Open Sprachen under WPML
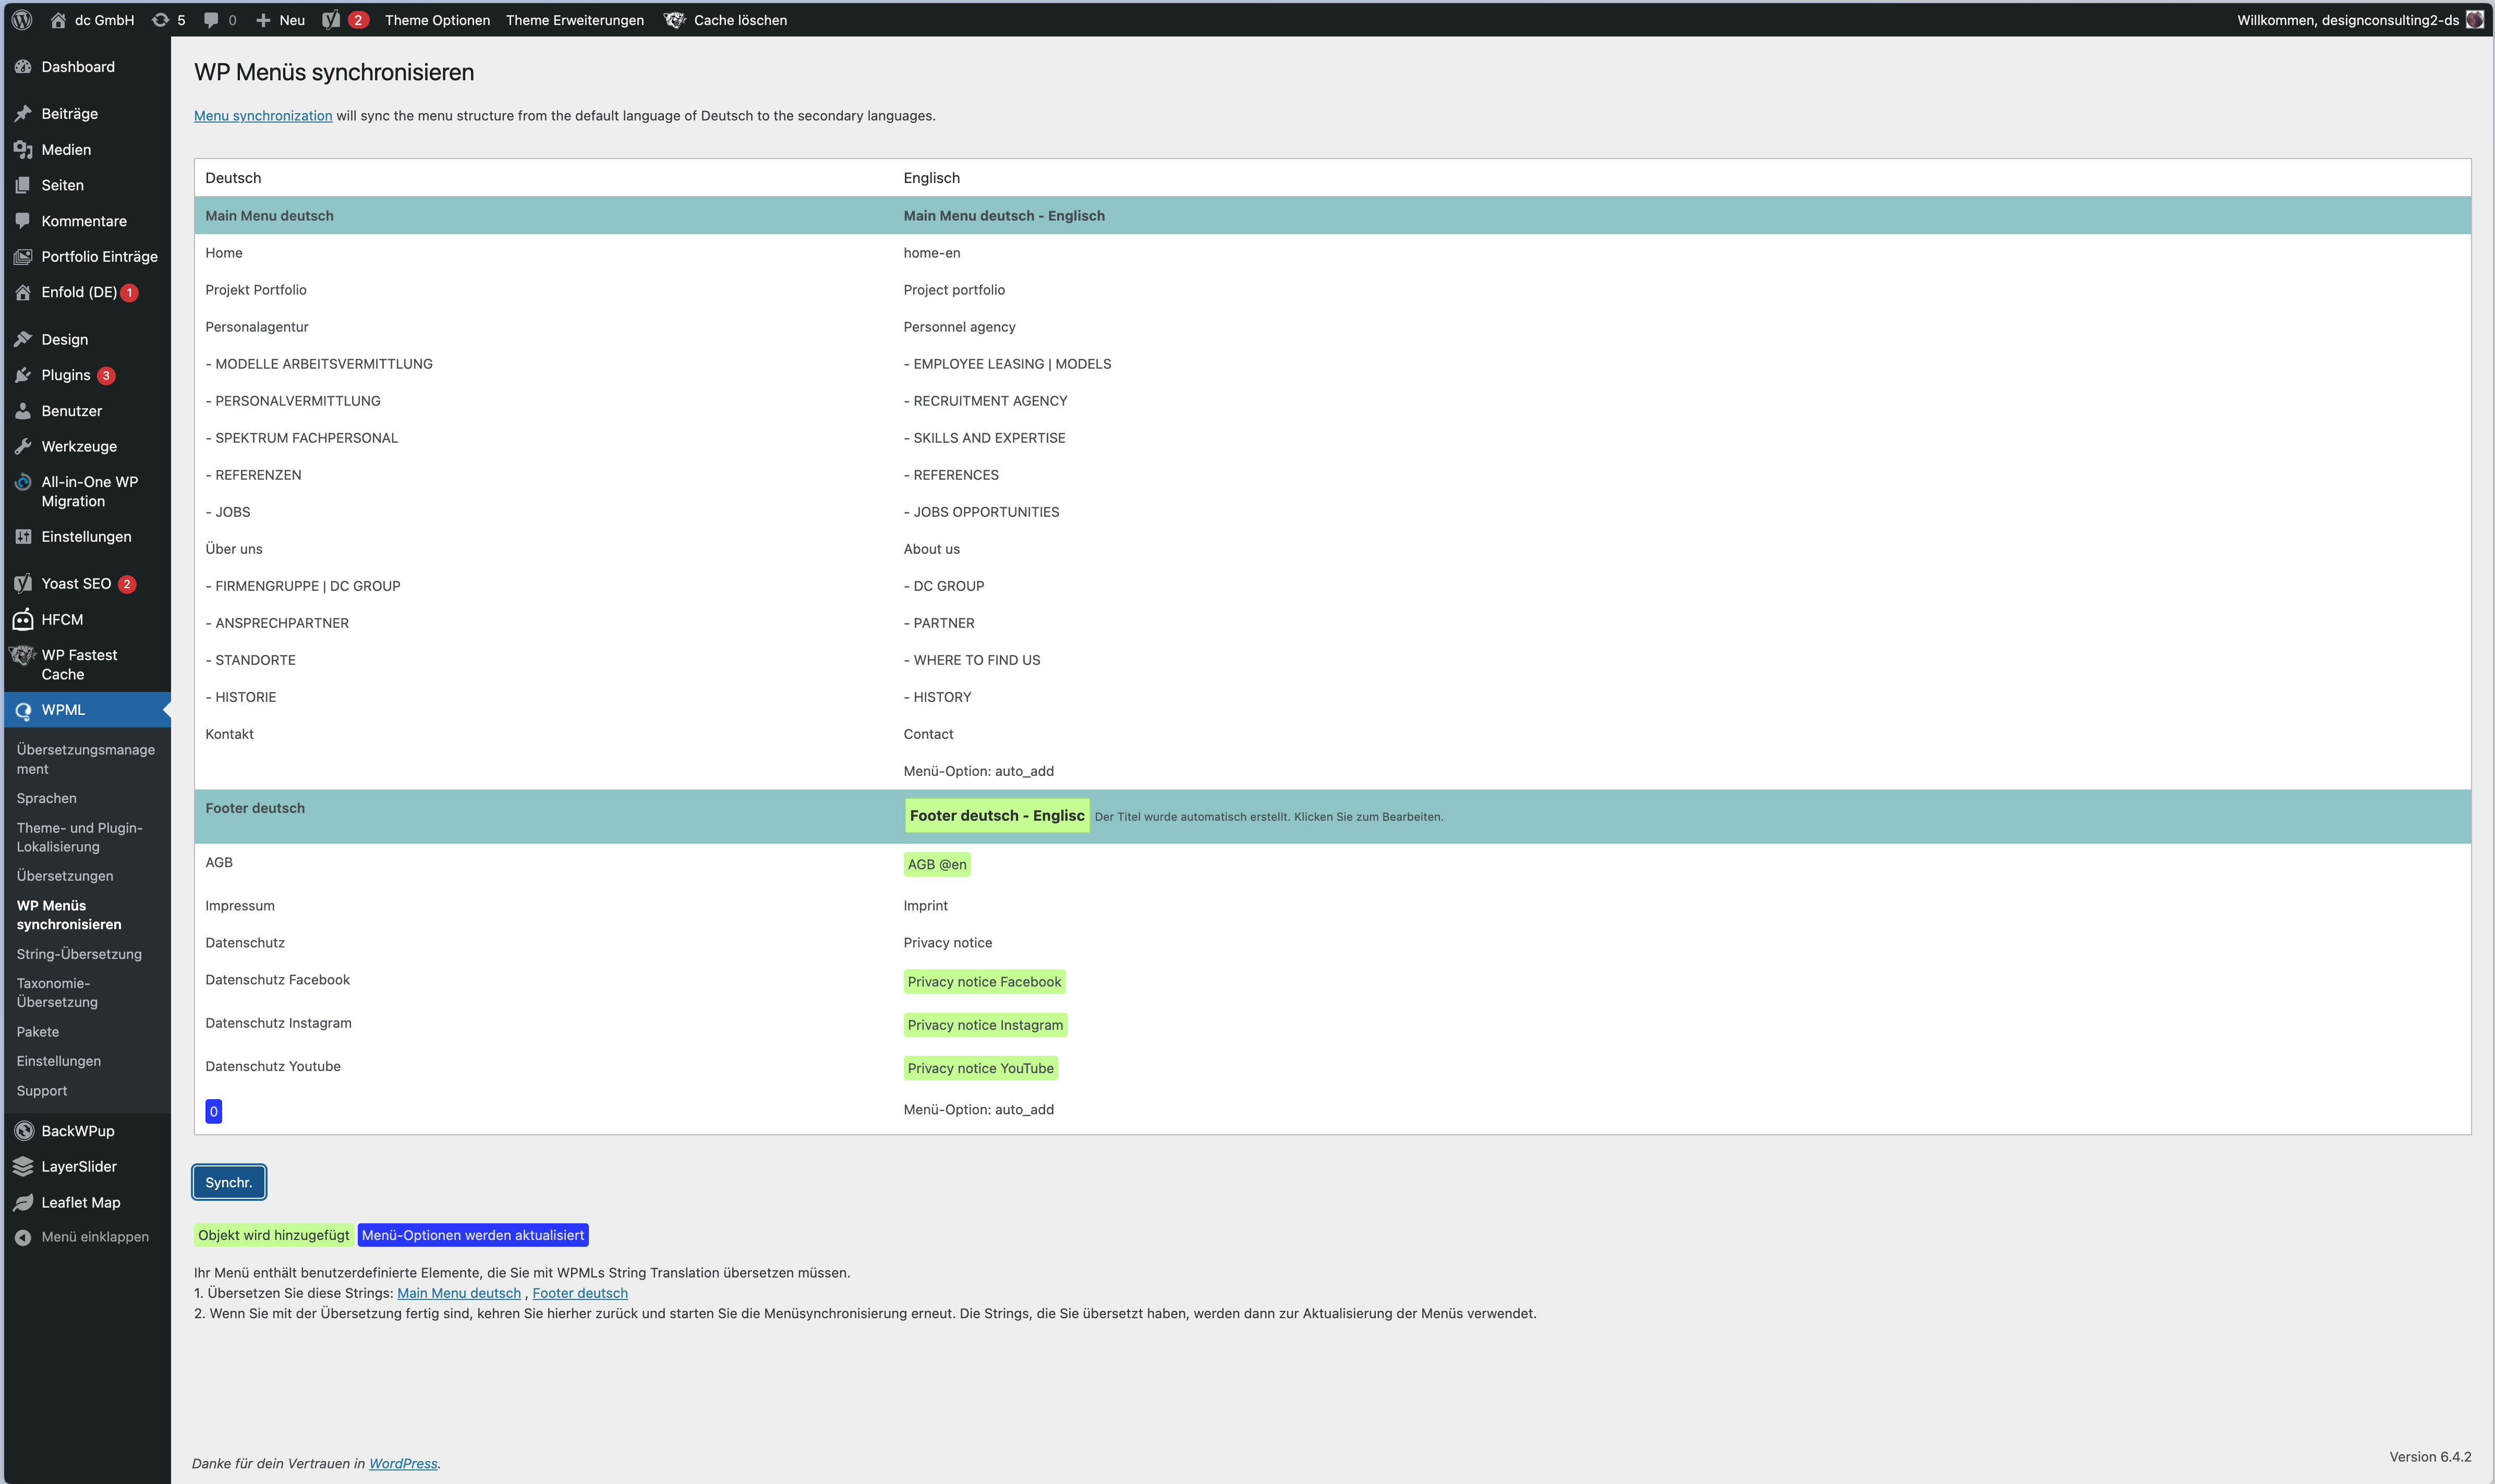 coord(47,798)
